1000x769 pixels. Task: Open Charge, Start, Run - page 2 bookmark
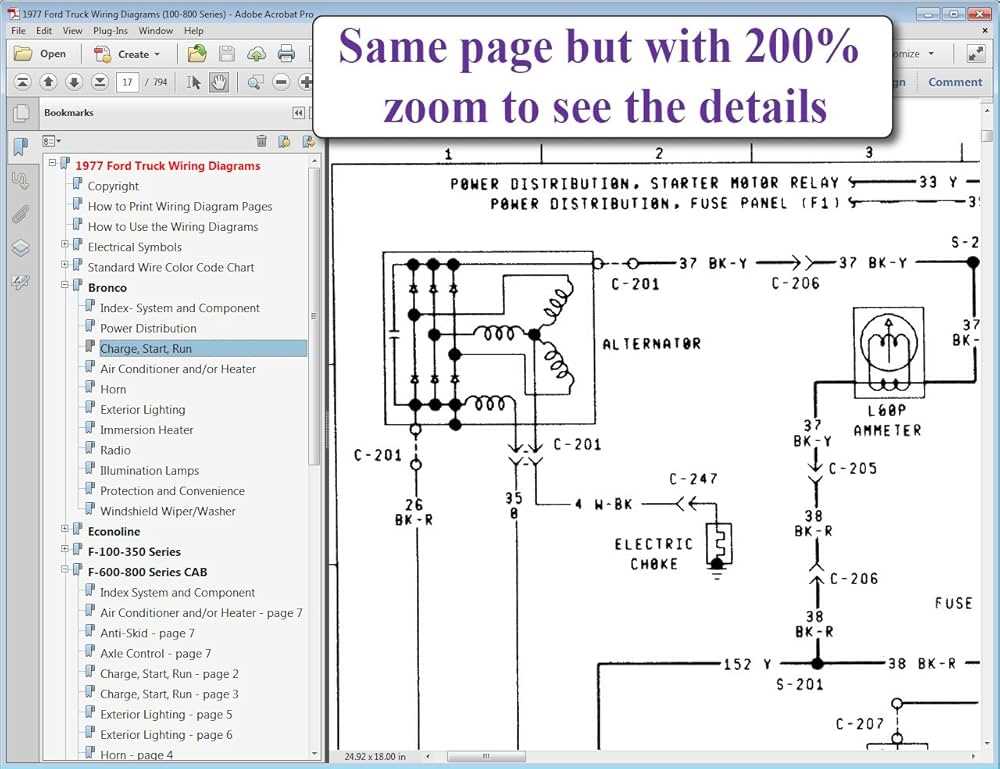point(169,674)
